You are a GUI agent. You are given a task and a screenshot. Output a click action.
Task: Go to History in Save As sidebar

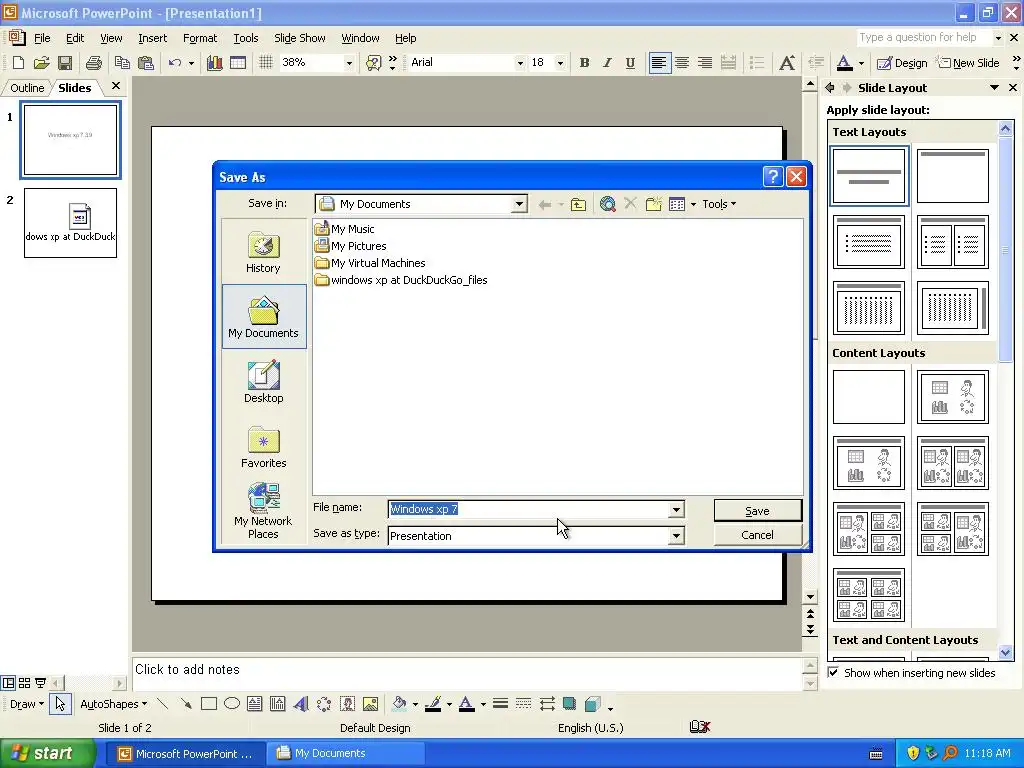click(263, 252)
